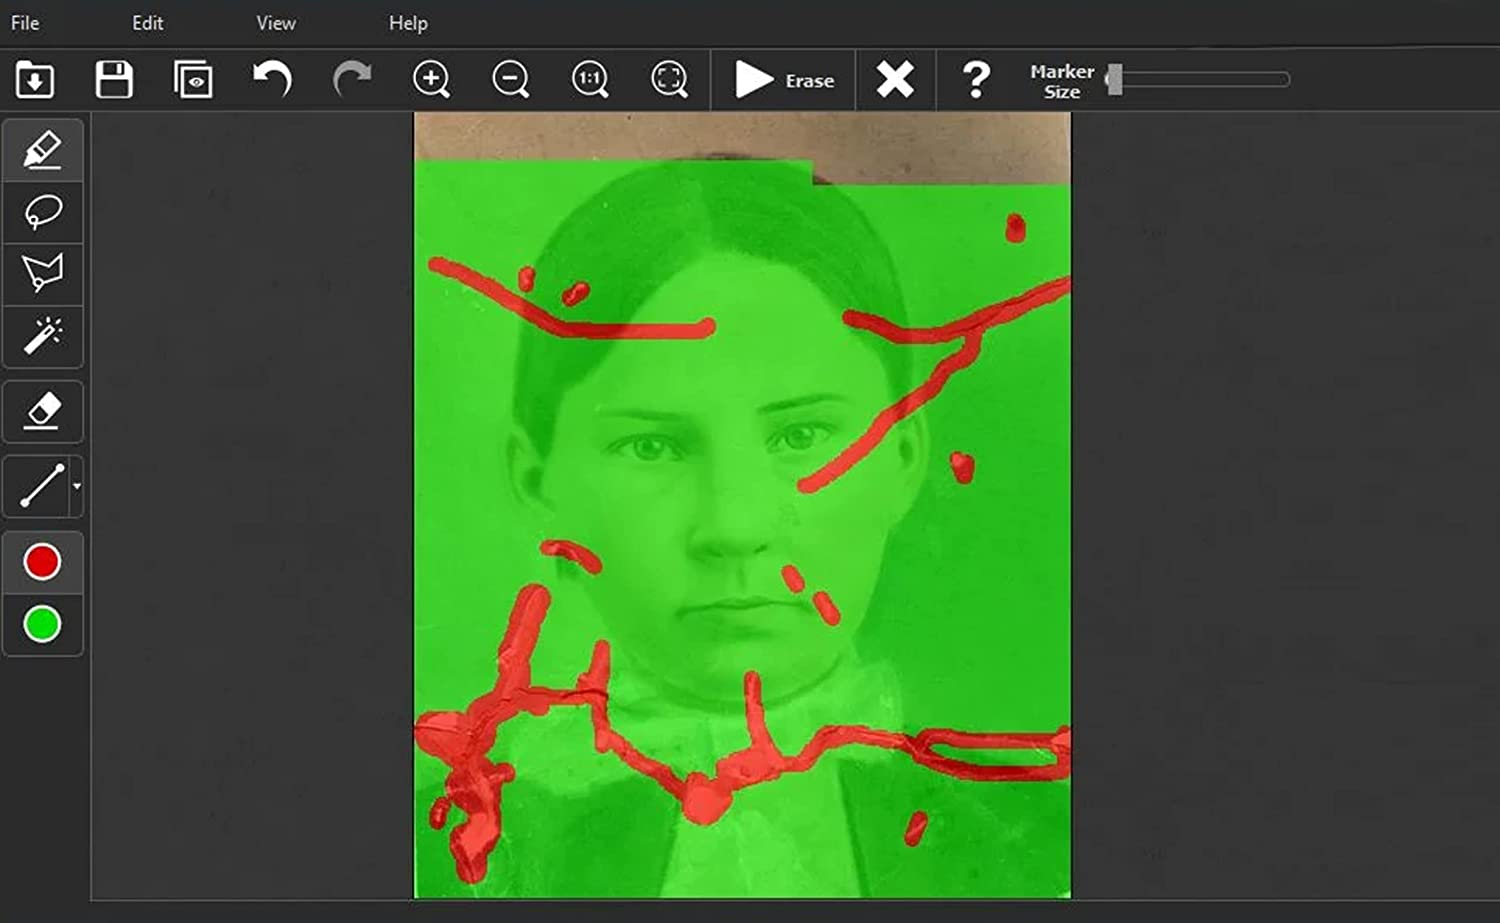Undo the last action
Viewport: 1500px width, 923px height.
tap(272, 79)
